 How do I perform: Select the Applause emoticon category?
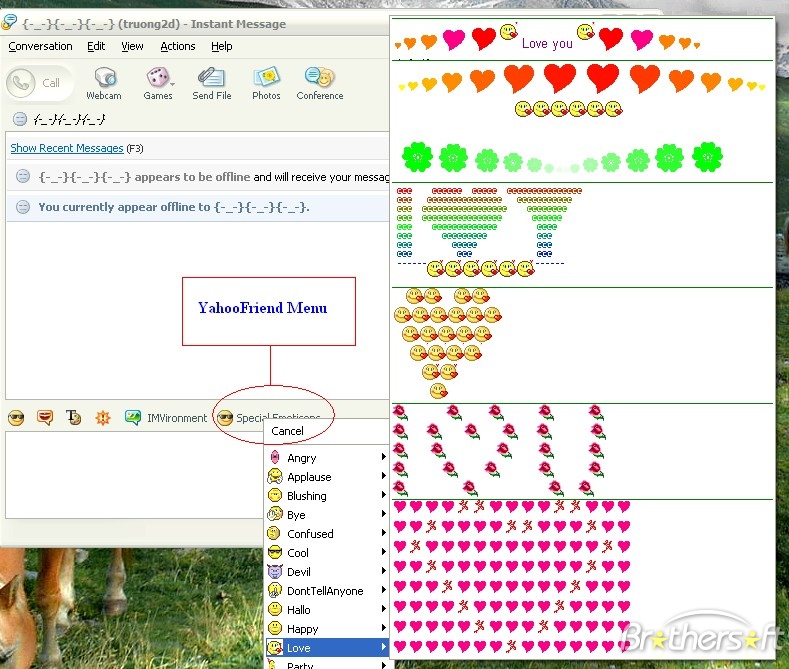pos(327,477)
